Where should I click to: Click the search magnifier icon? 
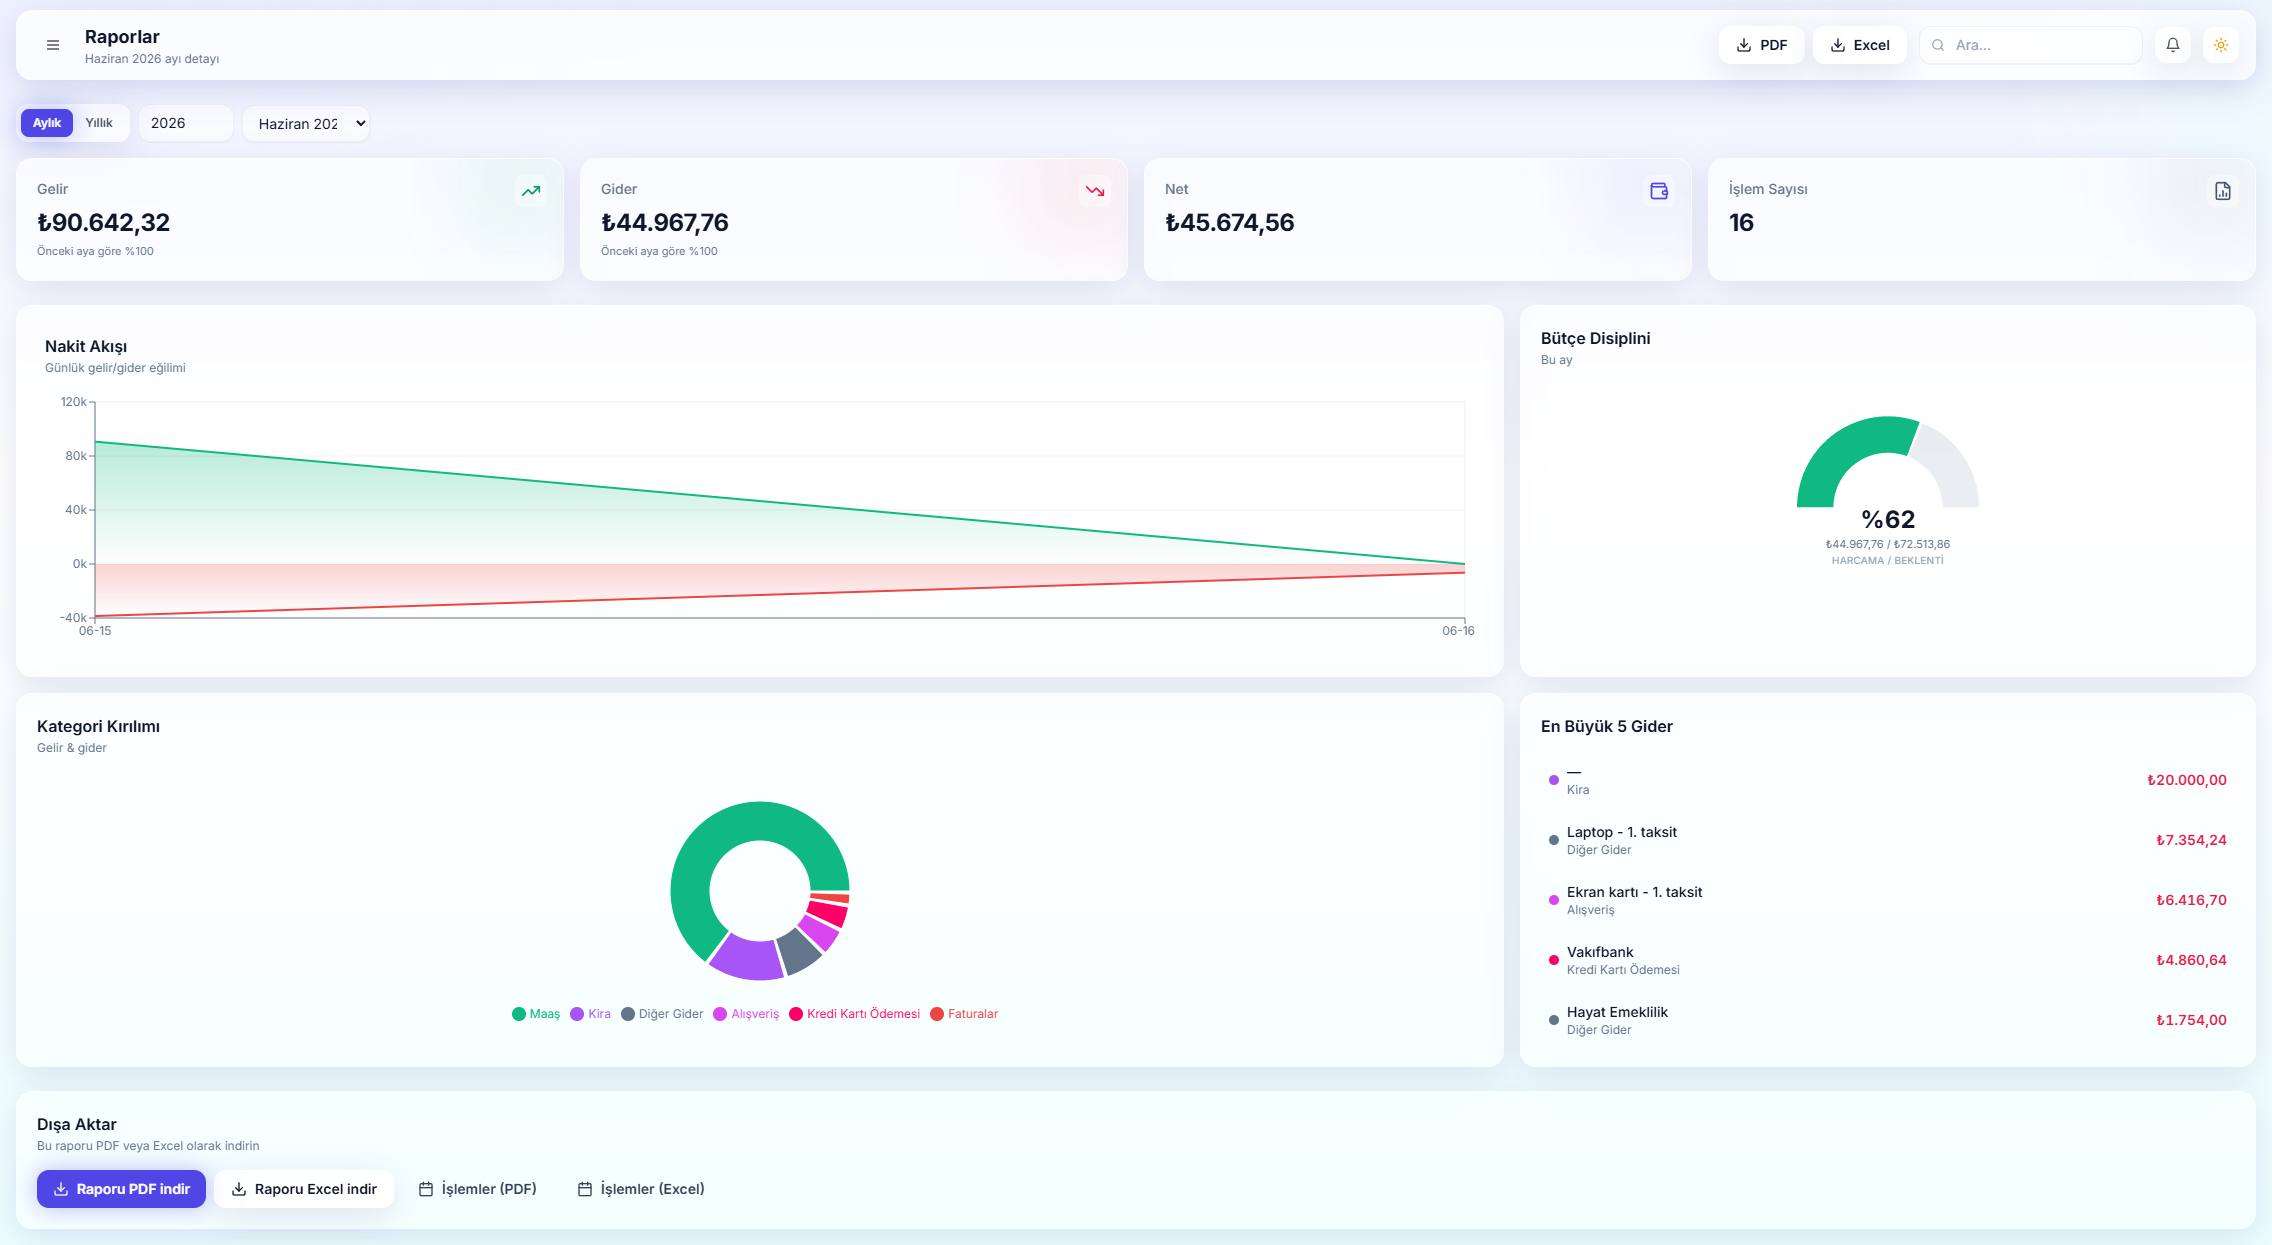(x=1938, y=45)
